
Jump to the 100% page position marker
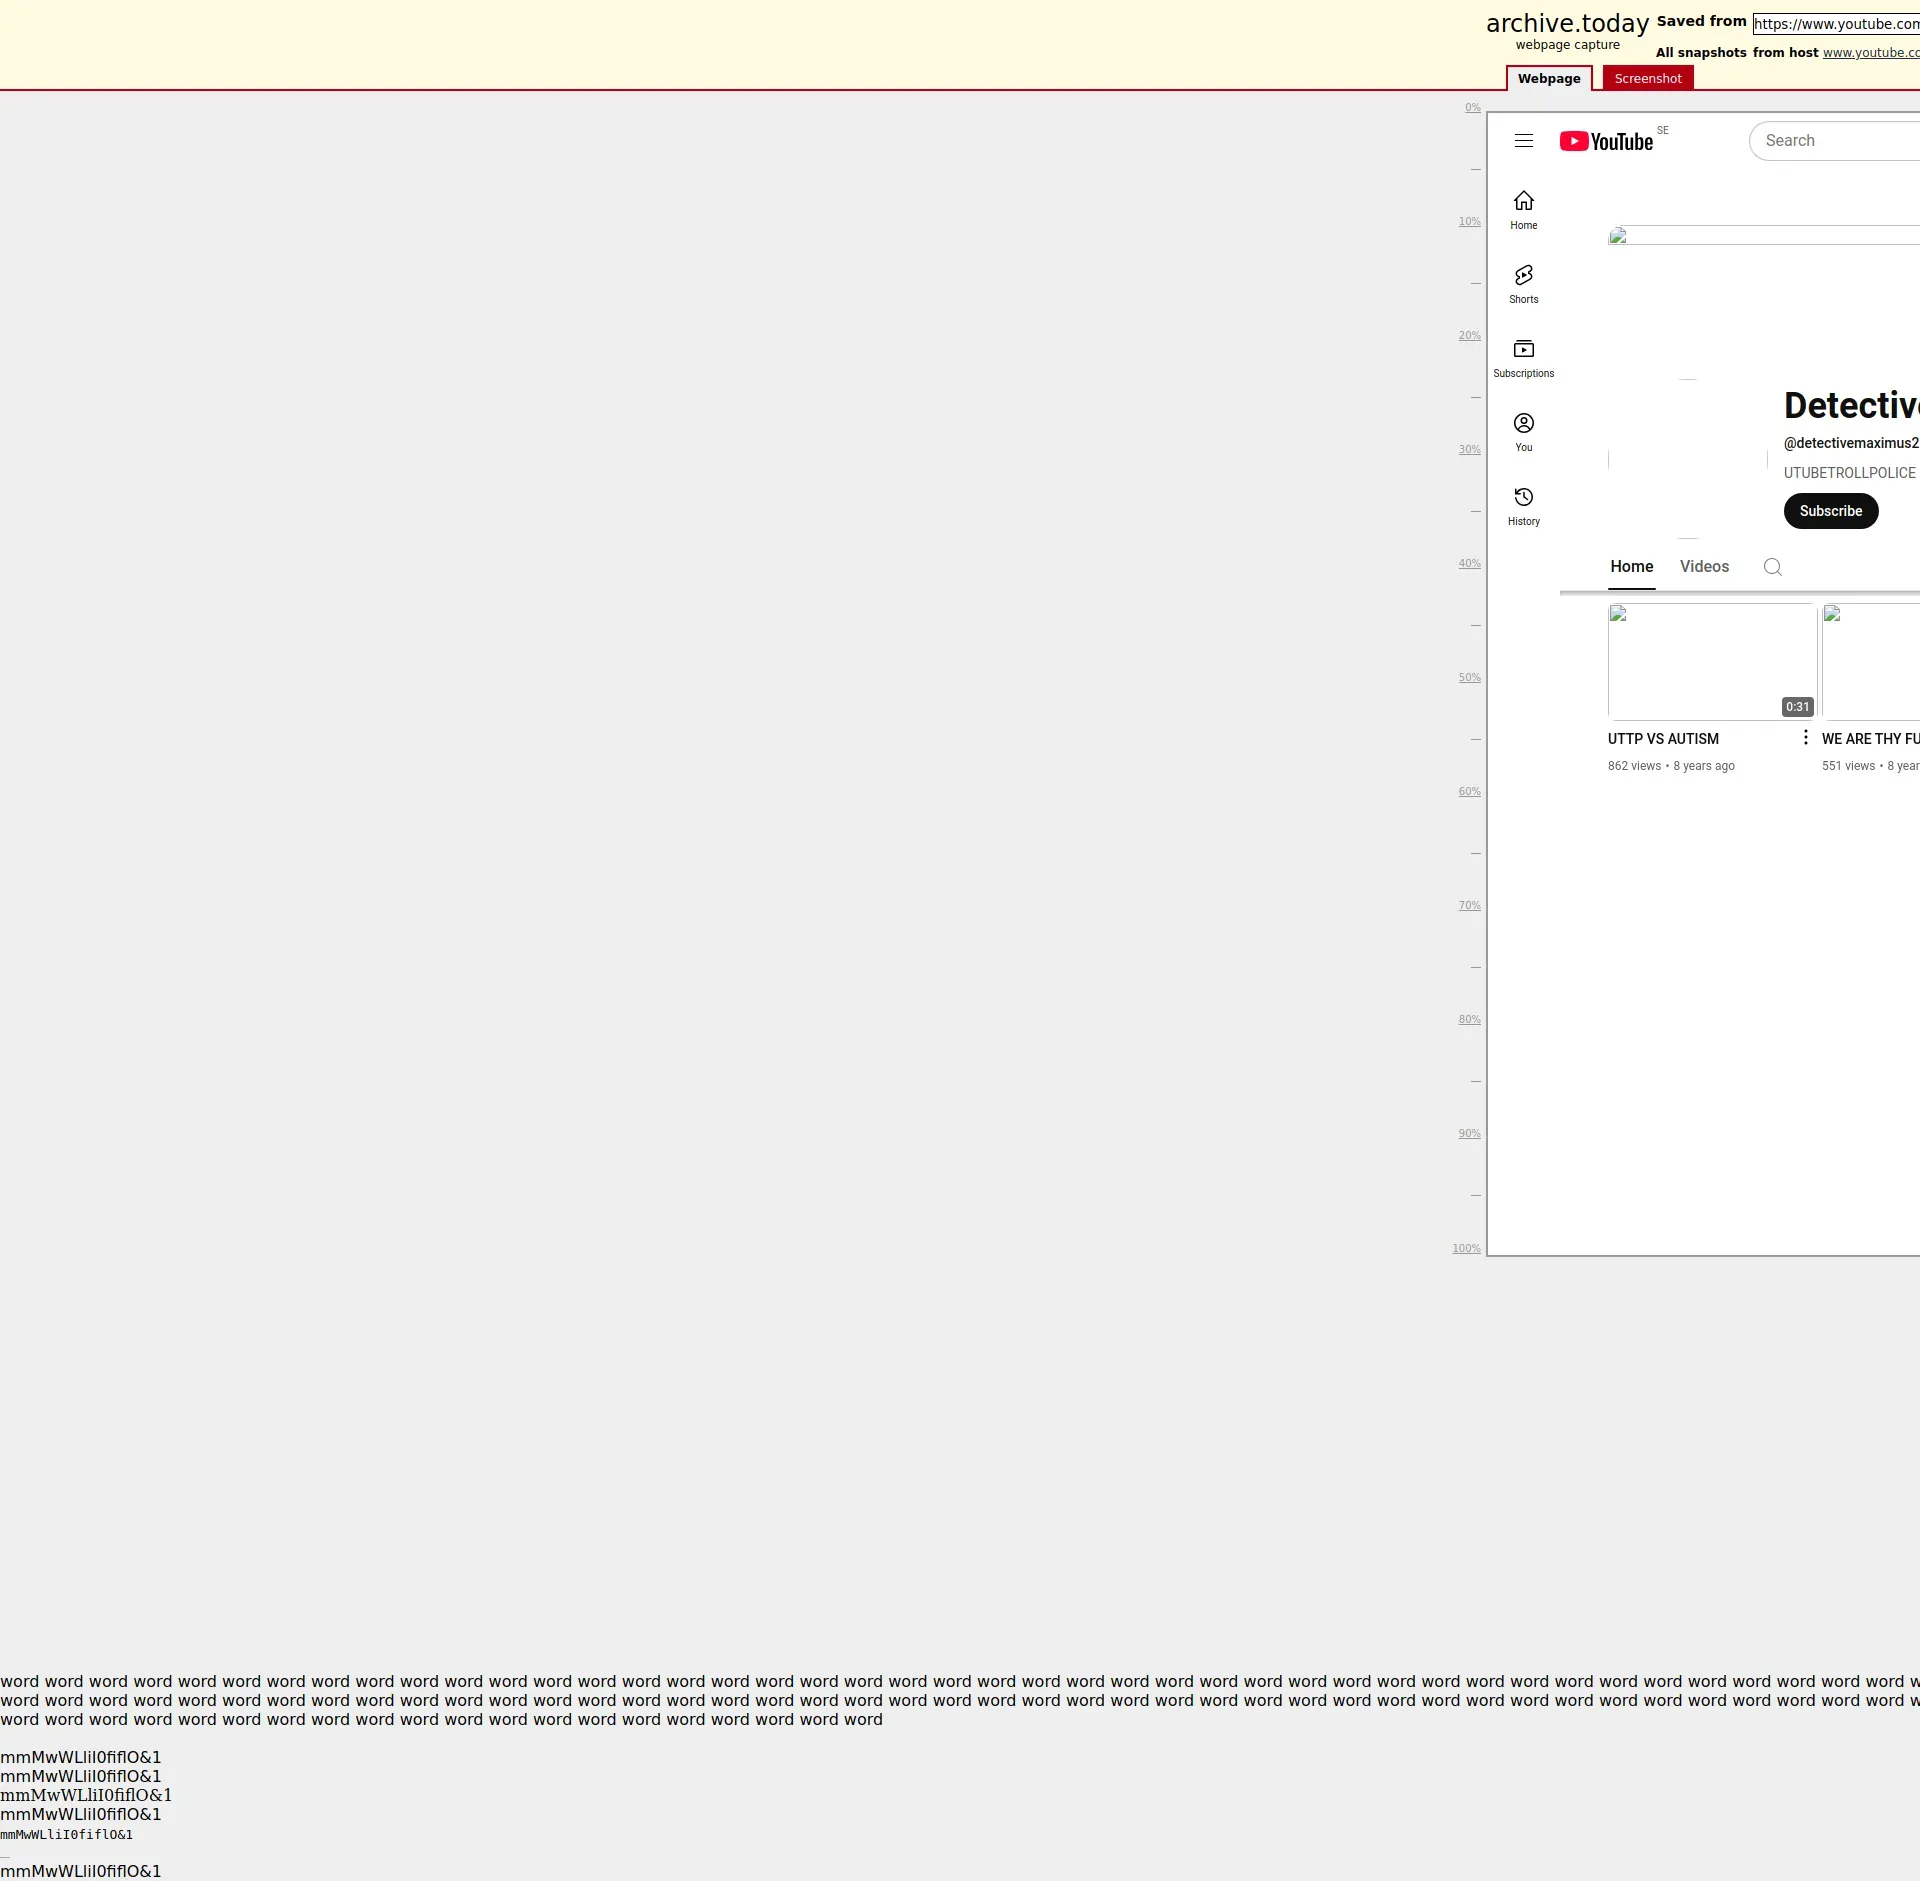(x=1466, y=1249)
